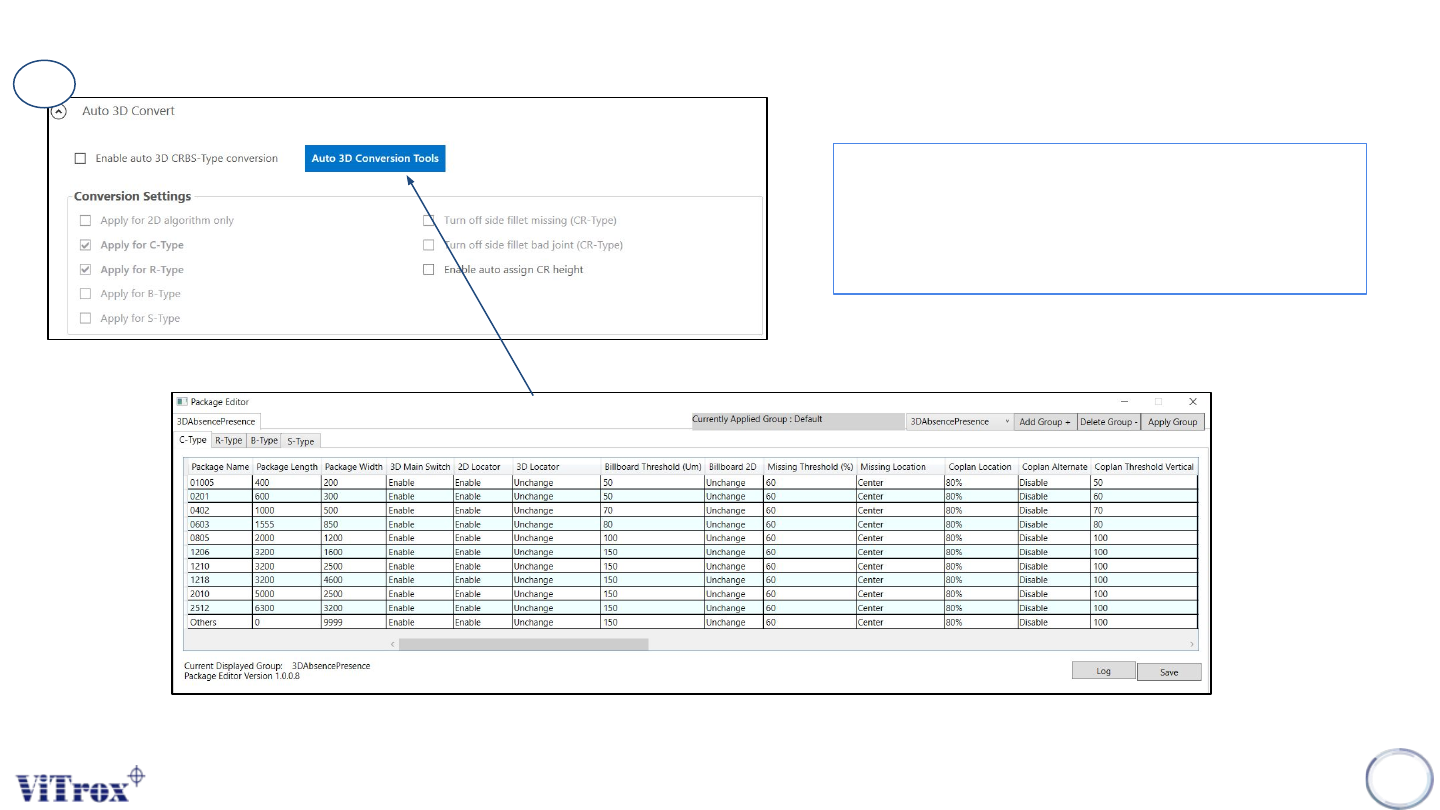Image resolution: width=1440 pixels, height=810 pixels.
Task: Click Currently Applied Group : Default label
Action: (757, 419)
